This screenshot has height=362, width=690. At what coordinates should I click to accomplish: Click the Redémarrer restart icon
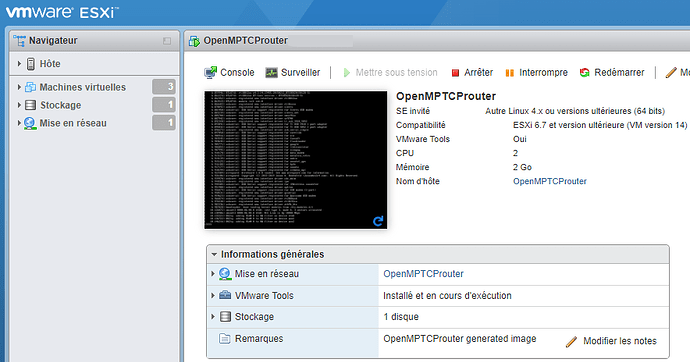point(584,73)
